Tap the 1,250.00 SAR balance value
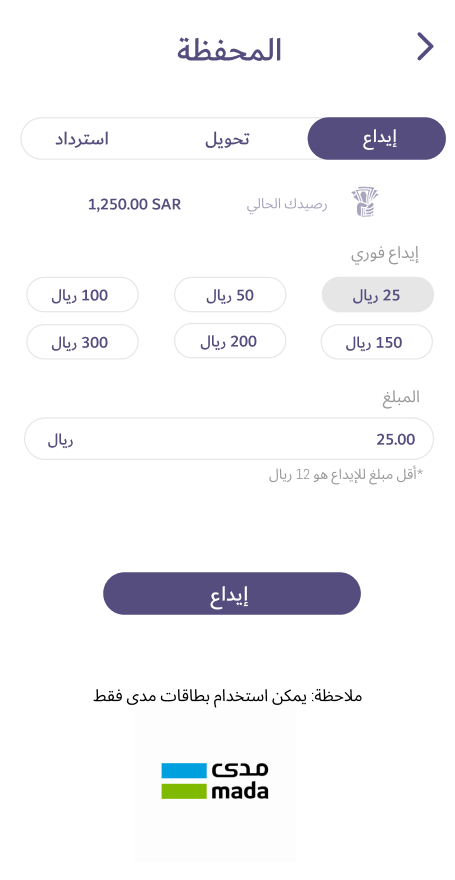Viewport: 455px width, 880px height. 135,204
